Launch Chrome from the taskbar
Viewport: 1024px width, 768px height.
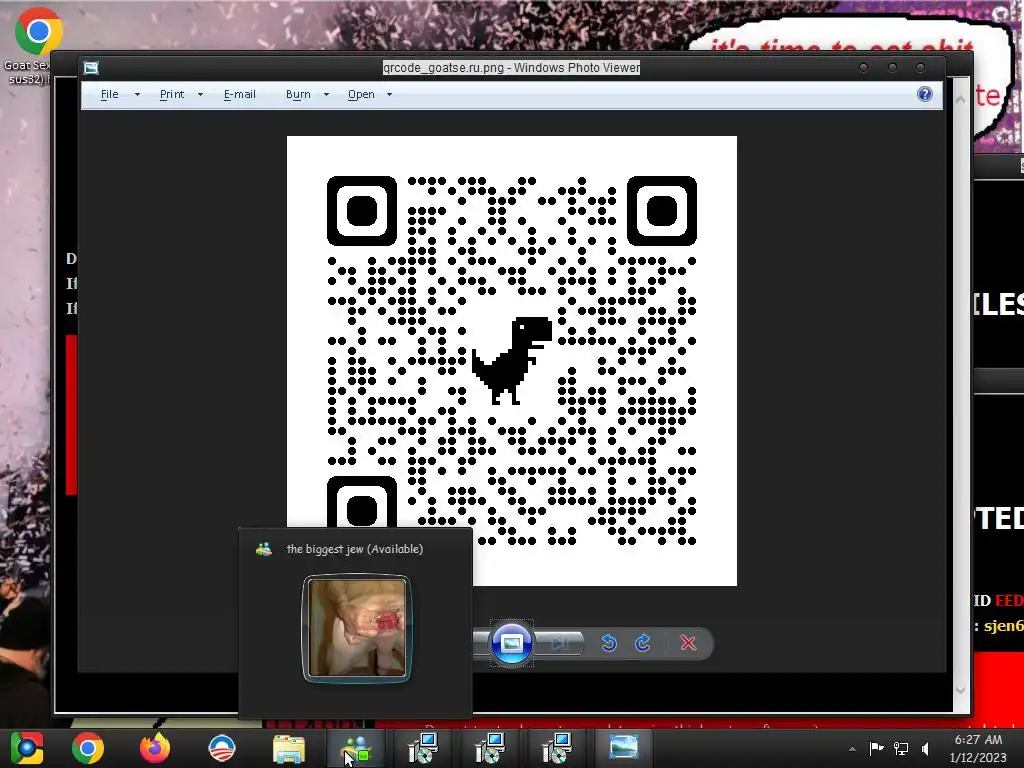[x=88, y=748]
